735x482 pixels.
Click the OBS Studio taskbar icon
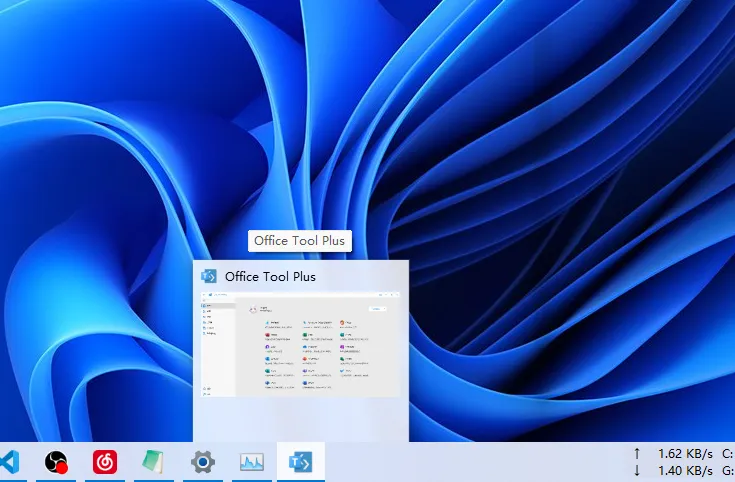[x=56, y=462]
